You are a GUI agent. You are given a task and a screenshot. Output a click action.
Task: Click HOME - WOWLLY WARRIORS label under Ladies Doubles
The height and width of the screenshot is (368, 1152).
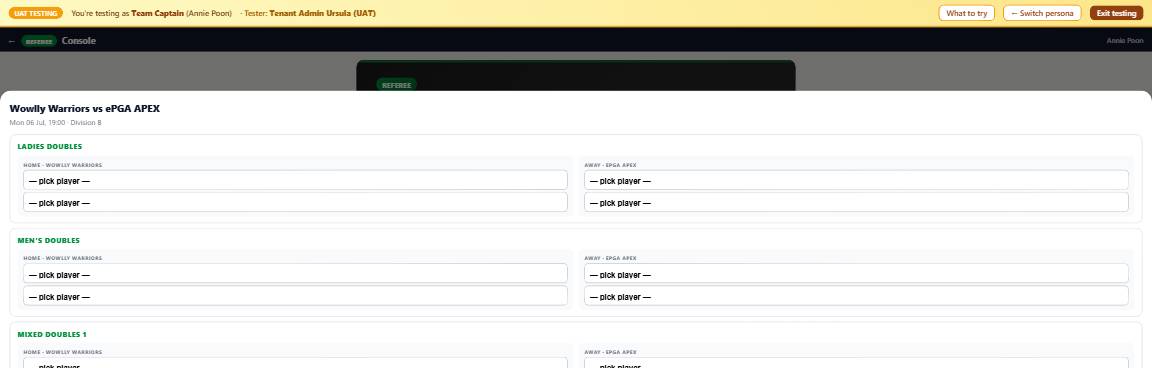[x=62, y=165]
